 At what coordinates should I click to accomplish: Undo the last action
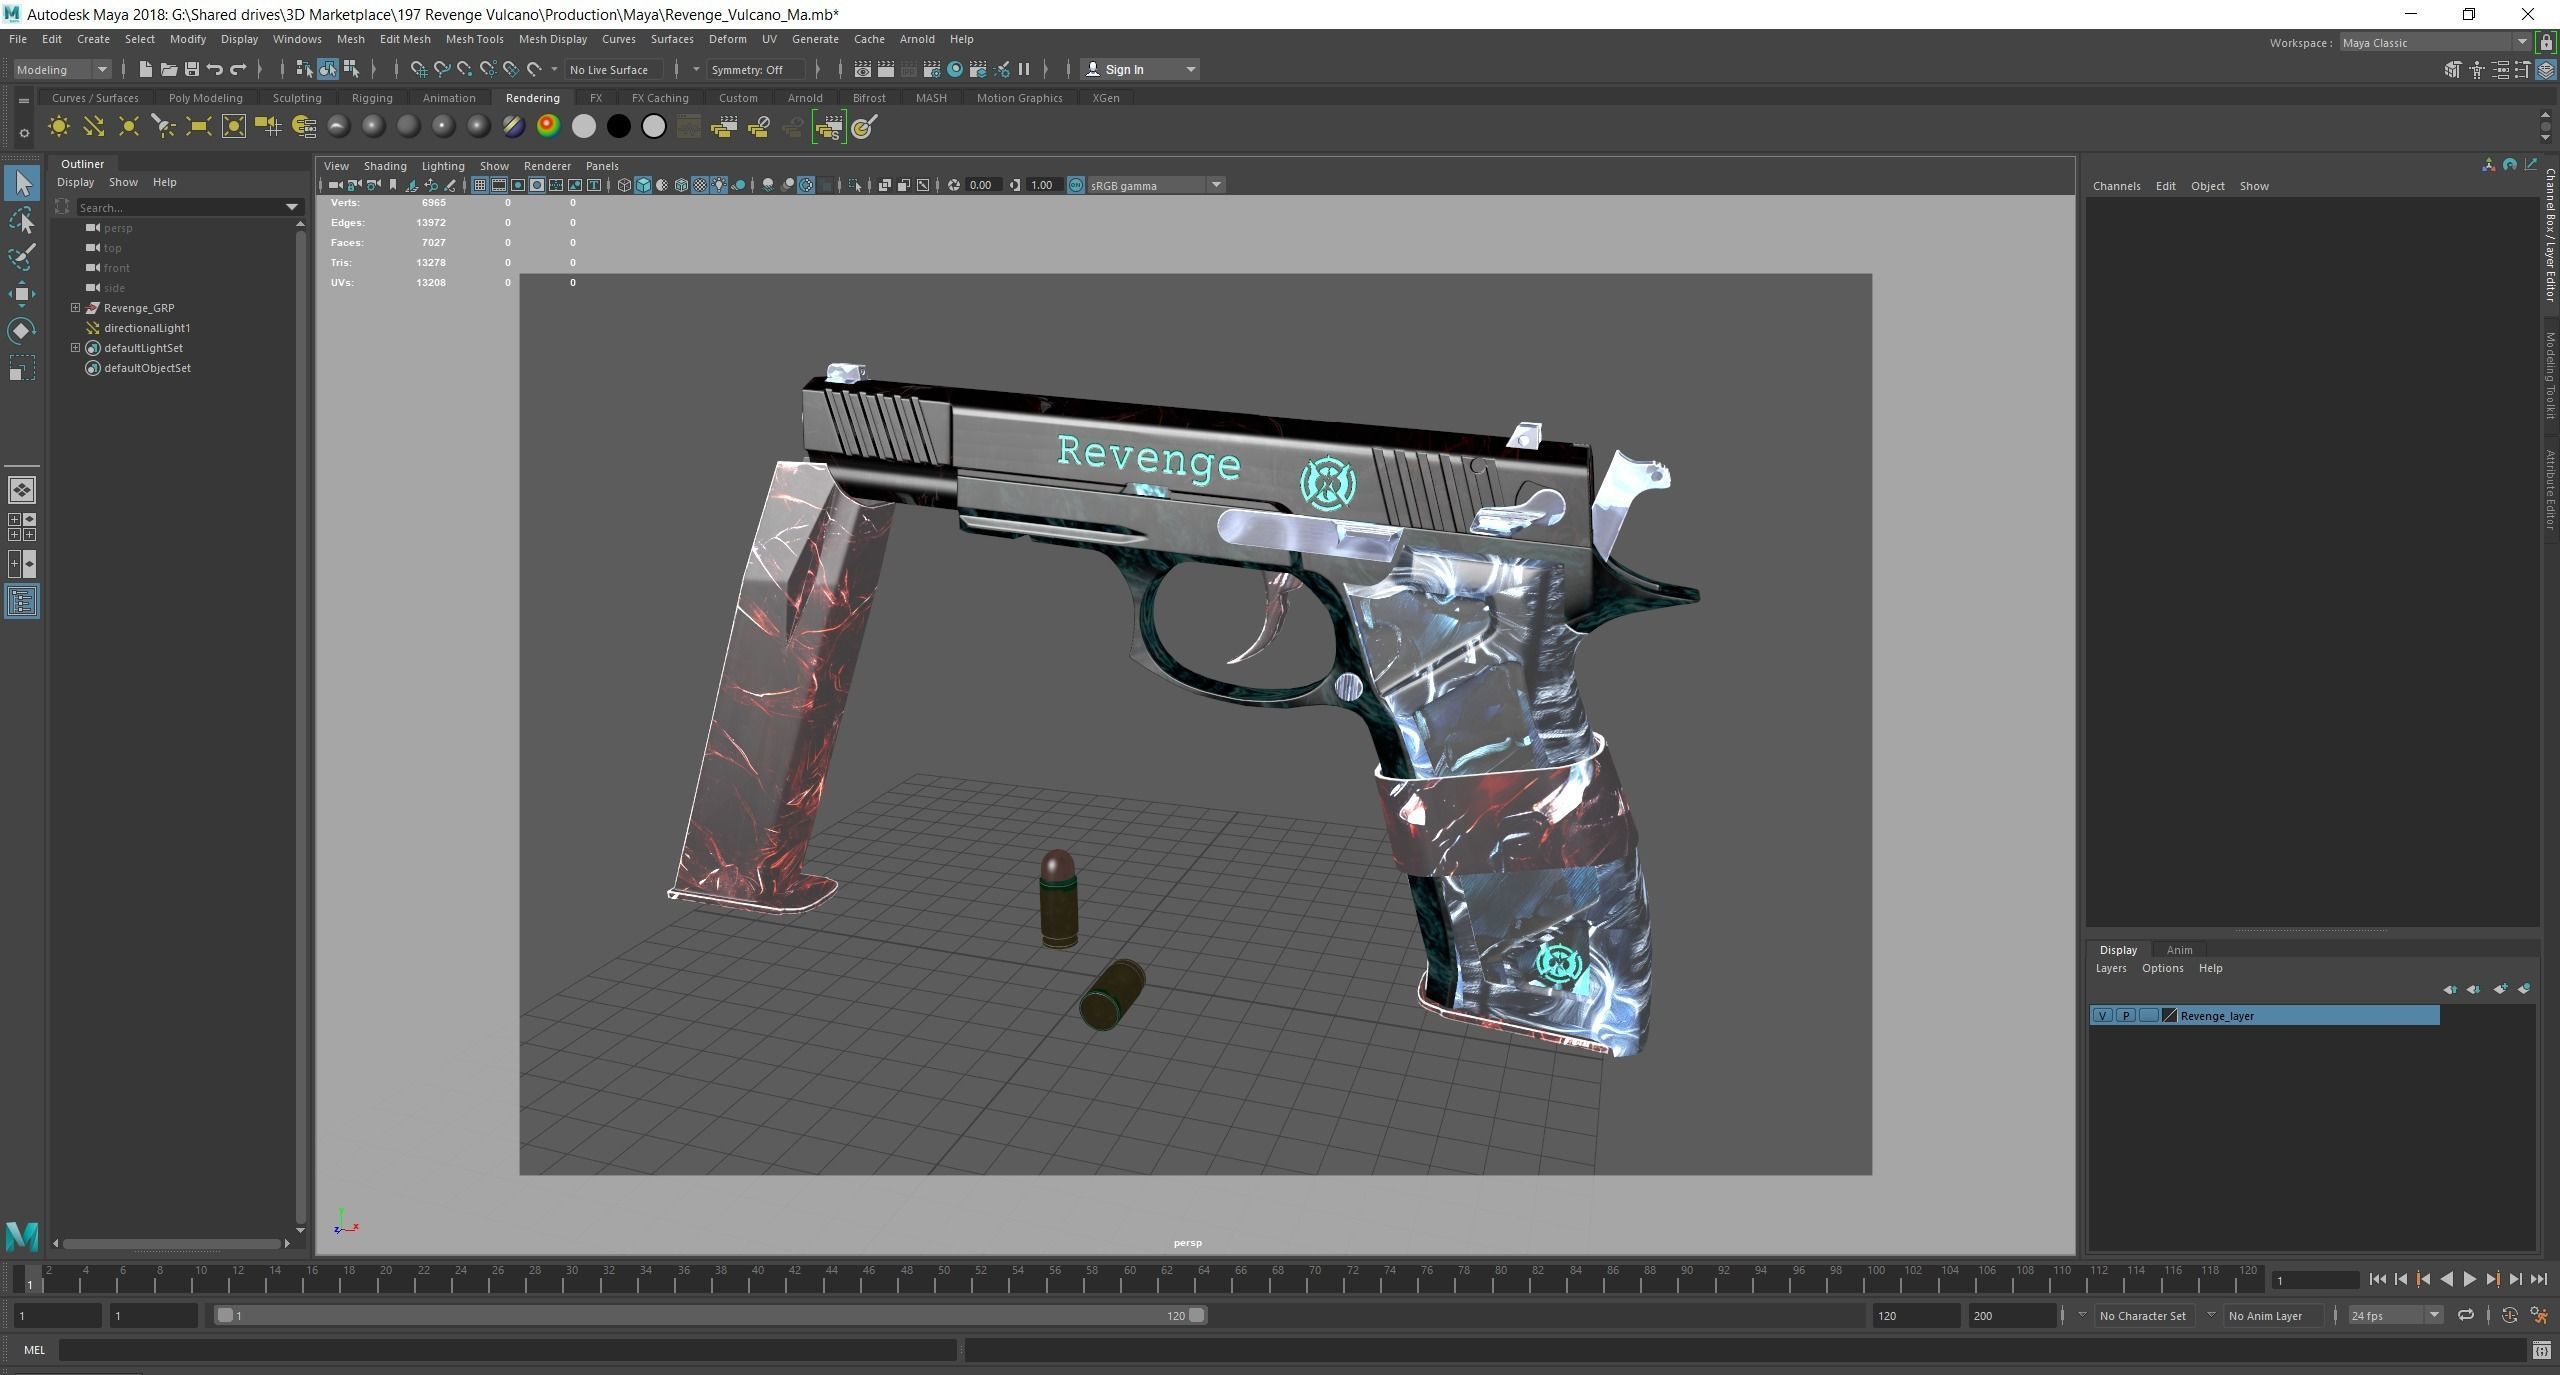click(x=214, y=69)
